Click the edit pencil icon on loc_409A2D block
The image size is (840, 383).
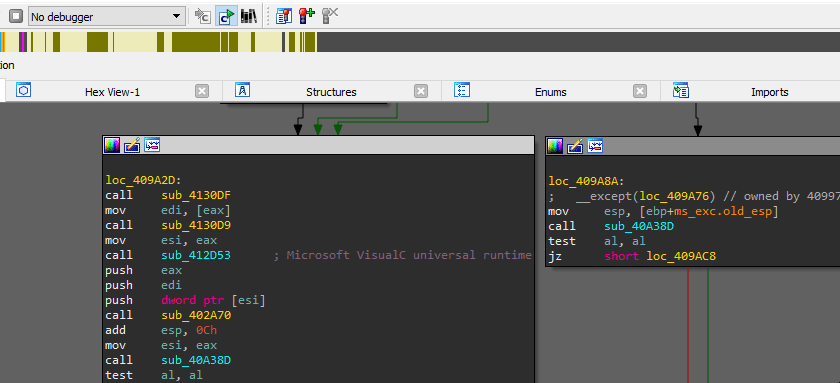click(132, 145)
